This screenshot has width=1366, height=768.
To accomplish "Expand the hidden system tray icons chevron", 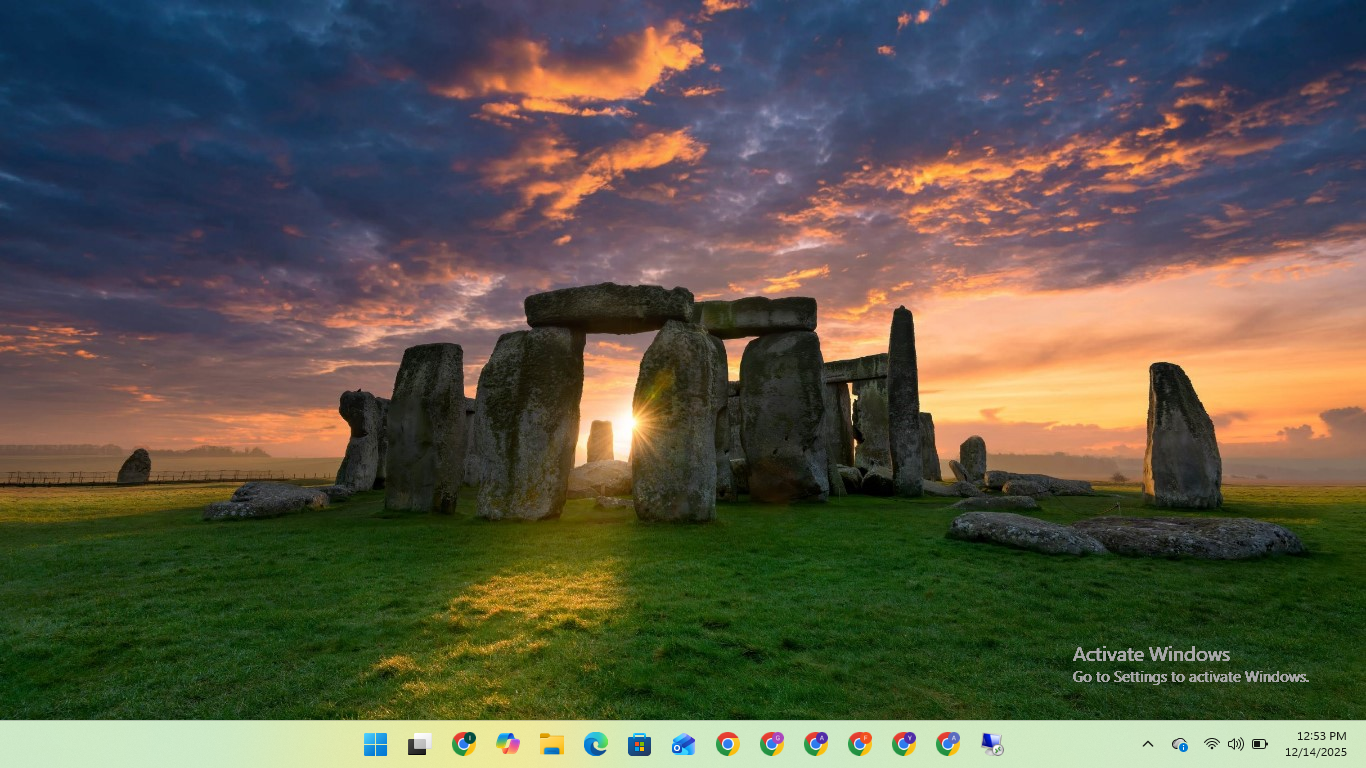I will [1148, 744].
